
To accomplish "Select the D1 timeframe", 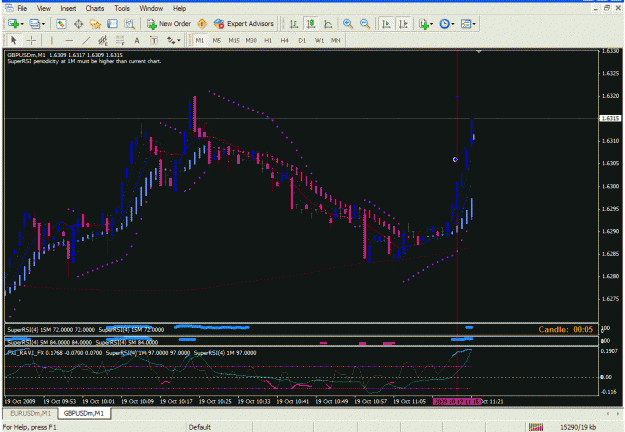I will click(302, 40).
